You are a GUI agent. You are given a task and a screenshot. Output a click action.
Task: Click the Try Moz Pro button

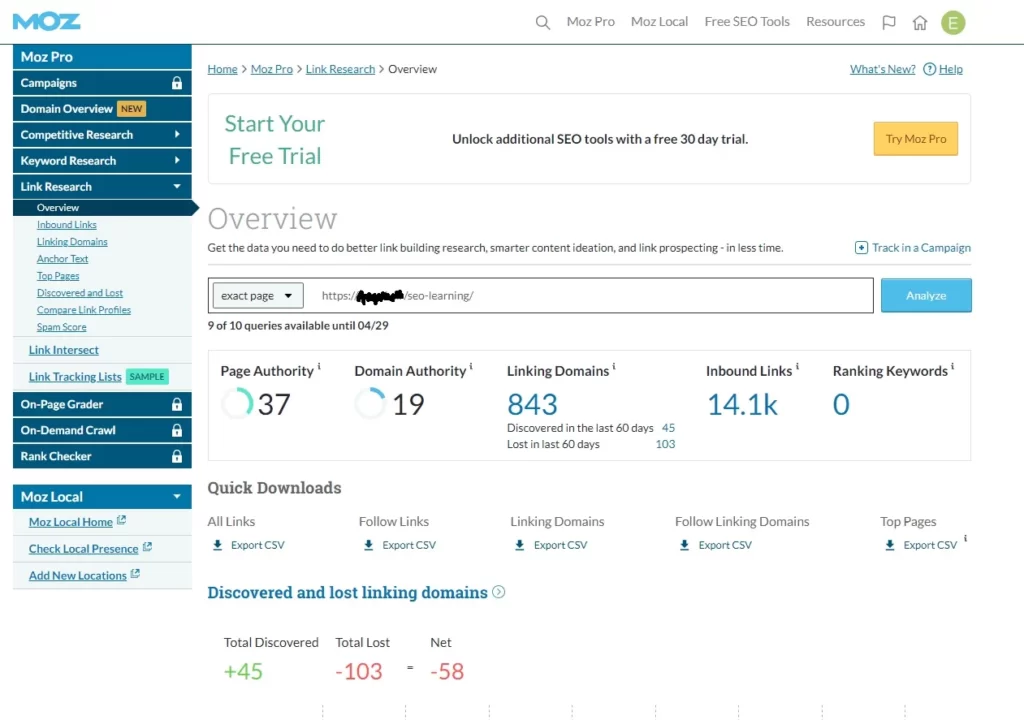[916, 139]
